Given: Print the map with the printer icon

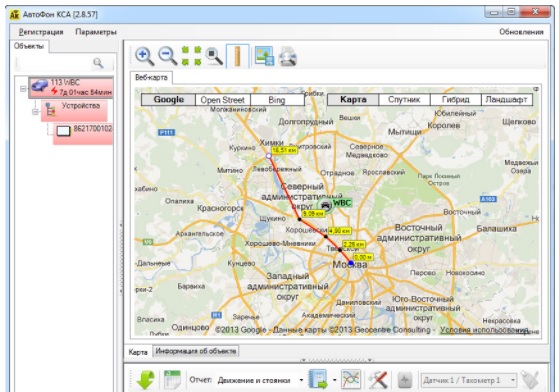Looking at the screenshot, I should pyautogui.click(x=287, y=56).
